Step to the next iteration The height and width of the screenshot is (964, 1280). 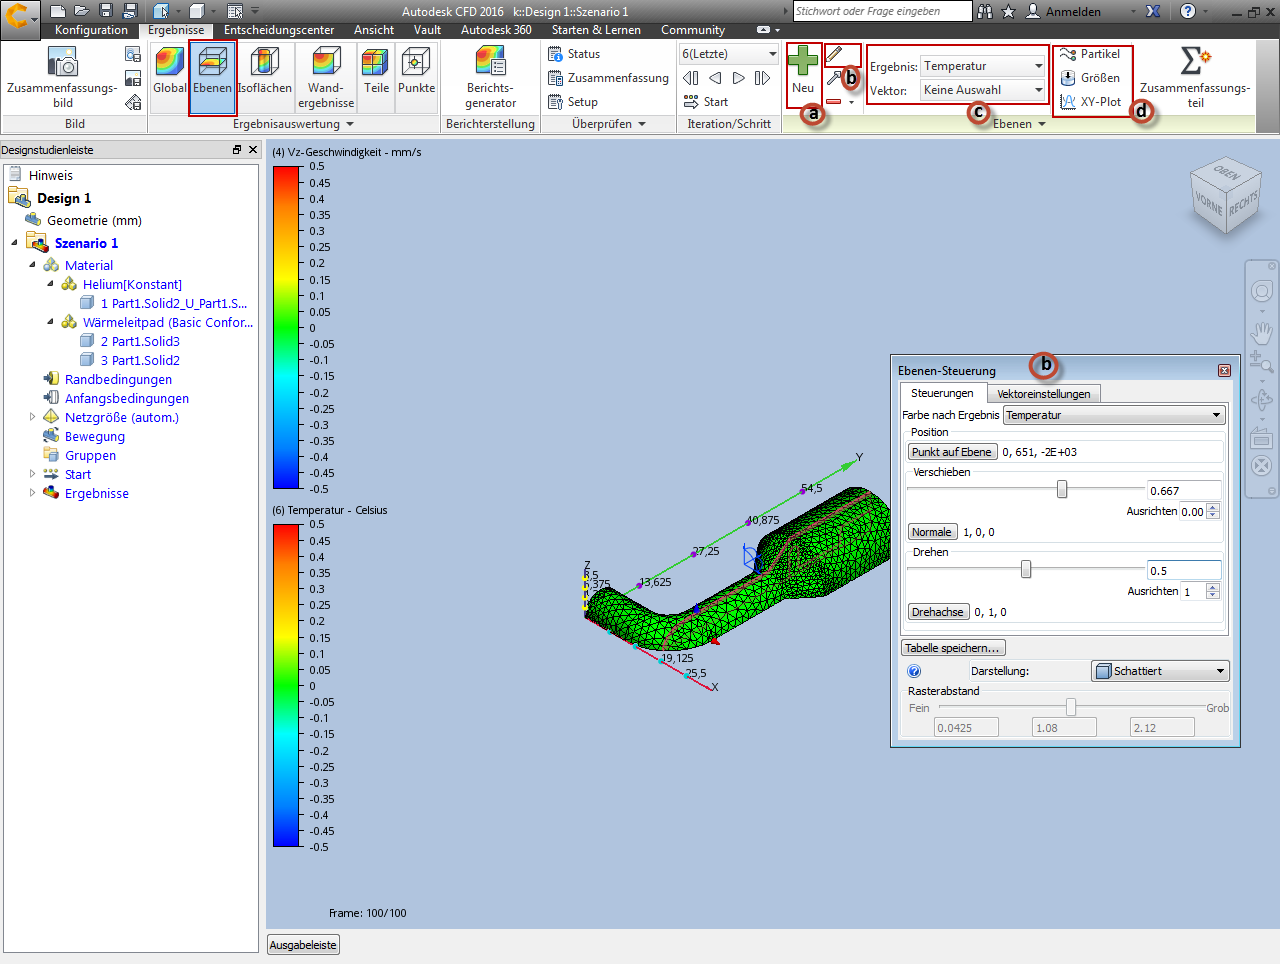click(x=739, y=78)
